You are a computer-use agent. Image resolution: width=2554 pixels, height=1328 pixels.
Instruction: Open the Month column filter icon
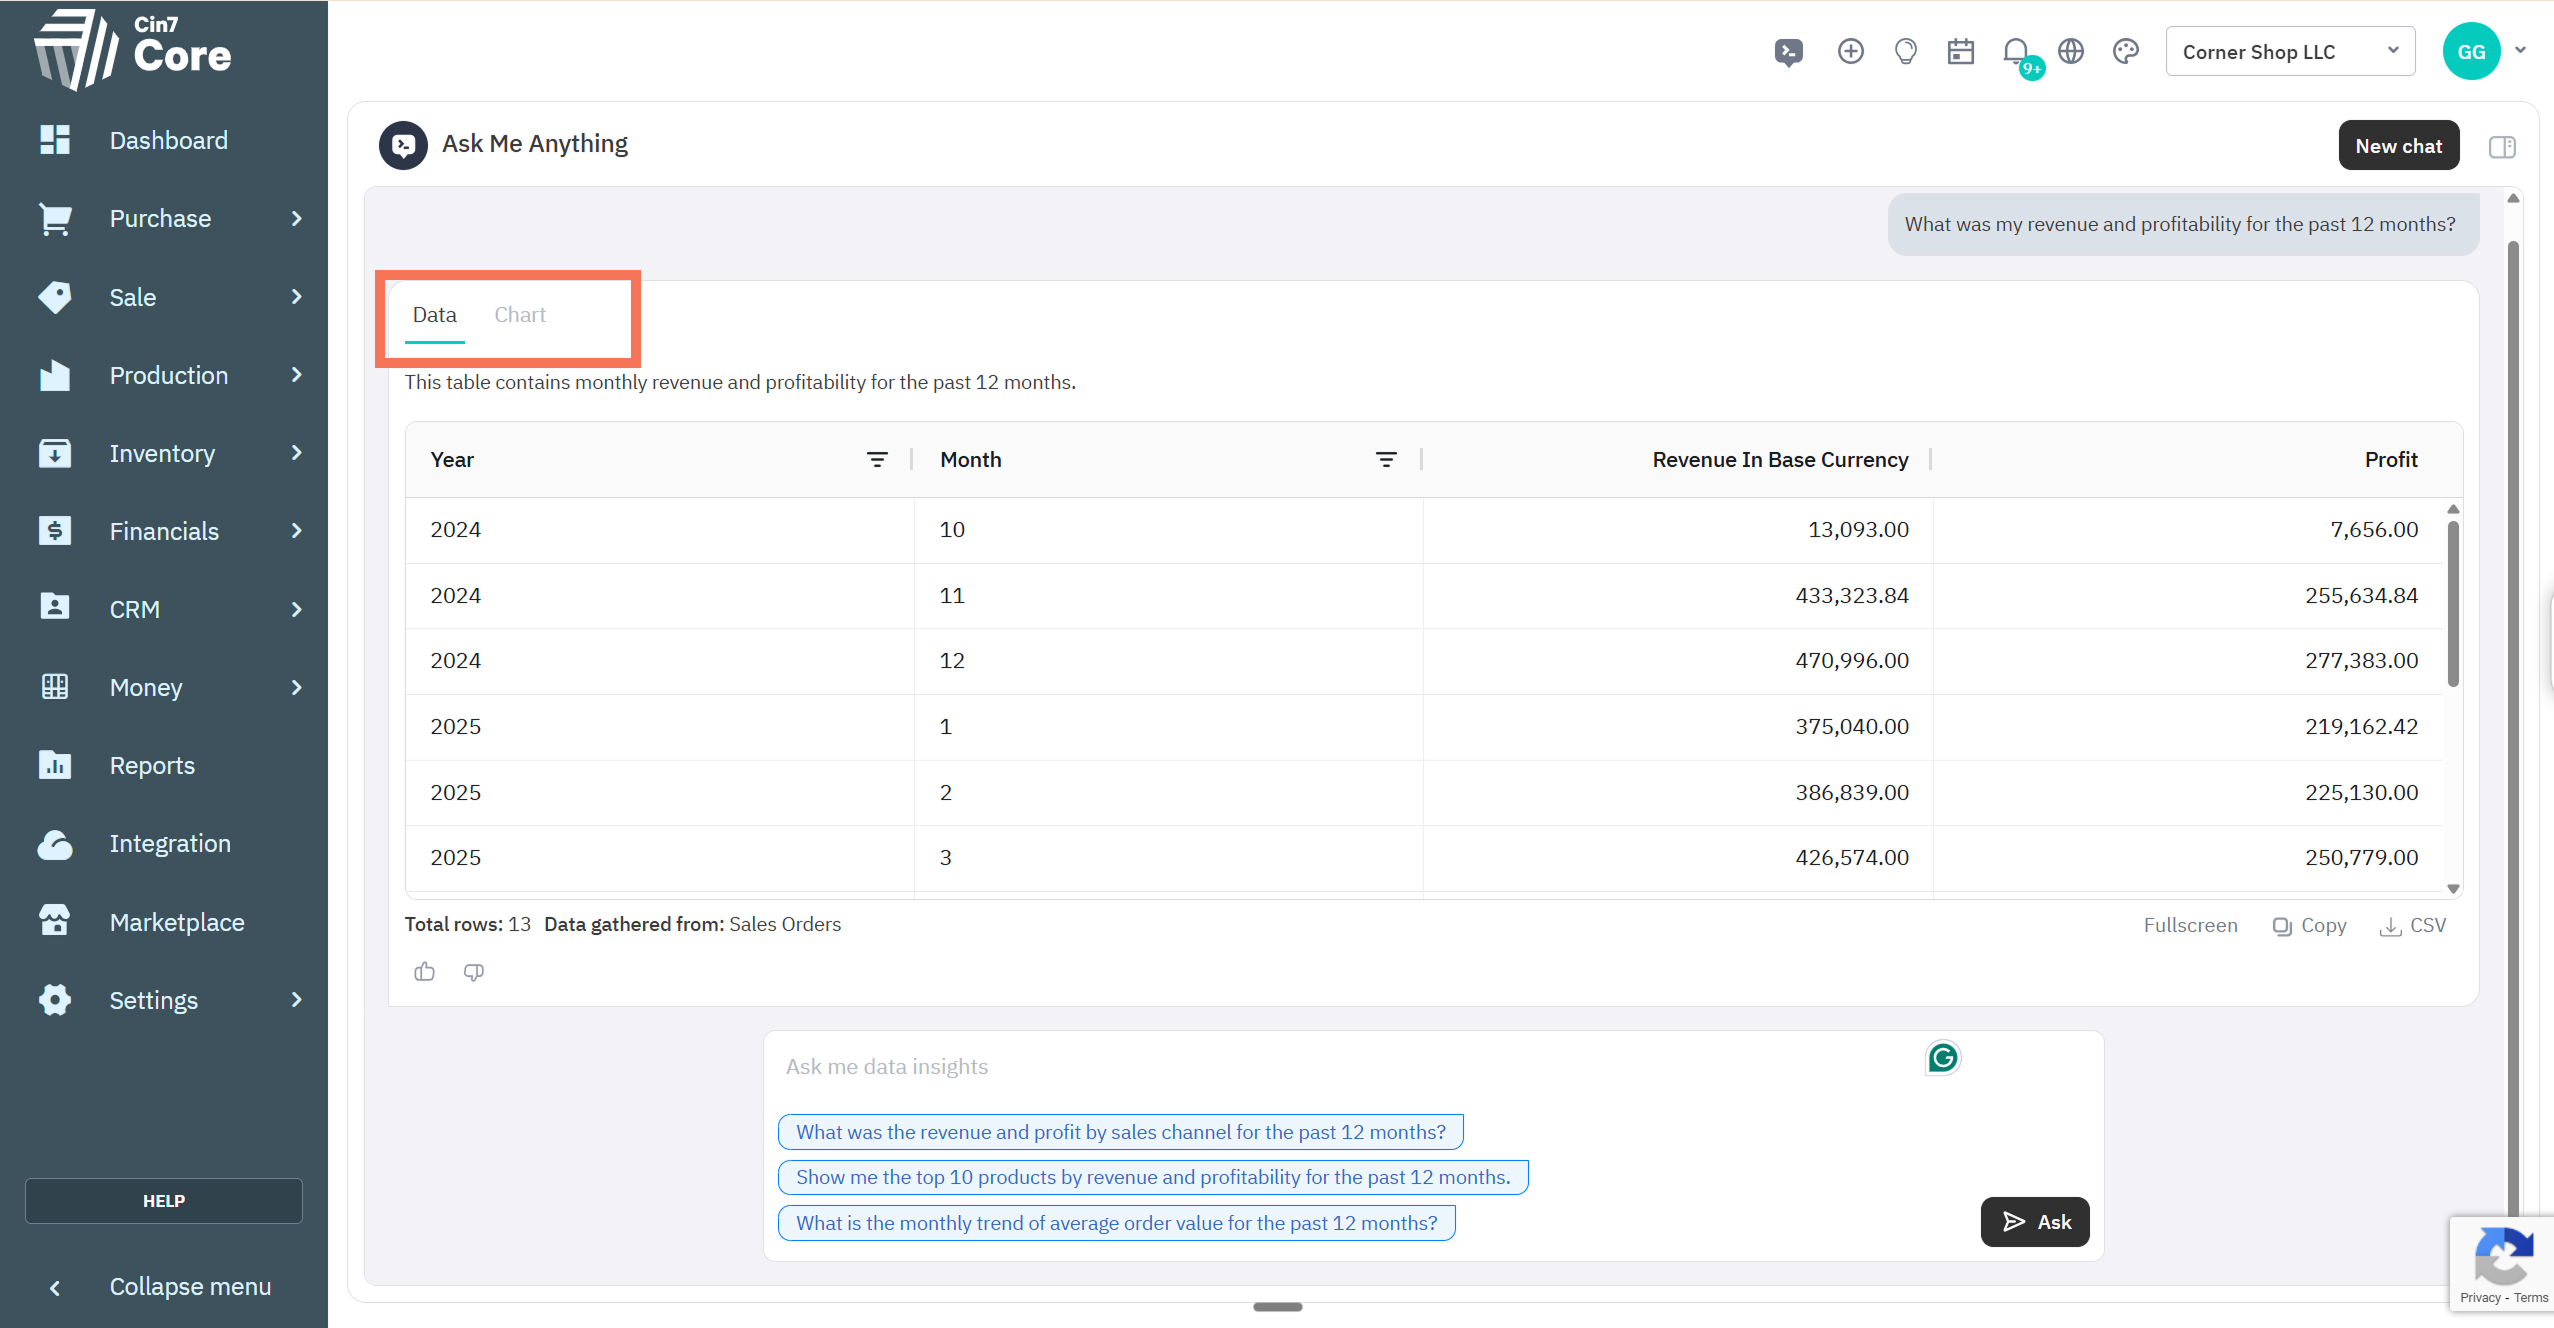pos(1386,460)
